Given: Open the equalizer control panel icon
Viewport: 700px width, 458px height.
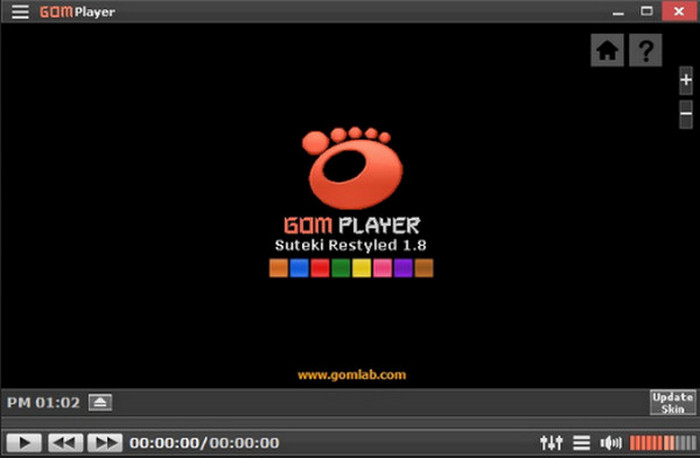Looking at the screenshot, I should coord(551,443).
